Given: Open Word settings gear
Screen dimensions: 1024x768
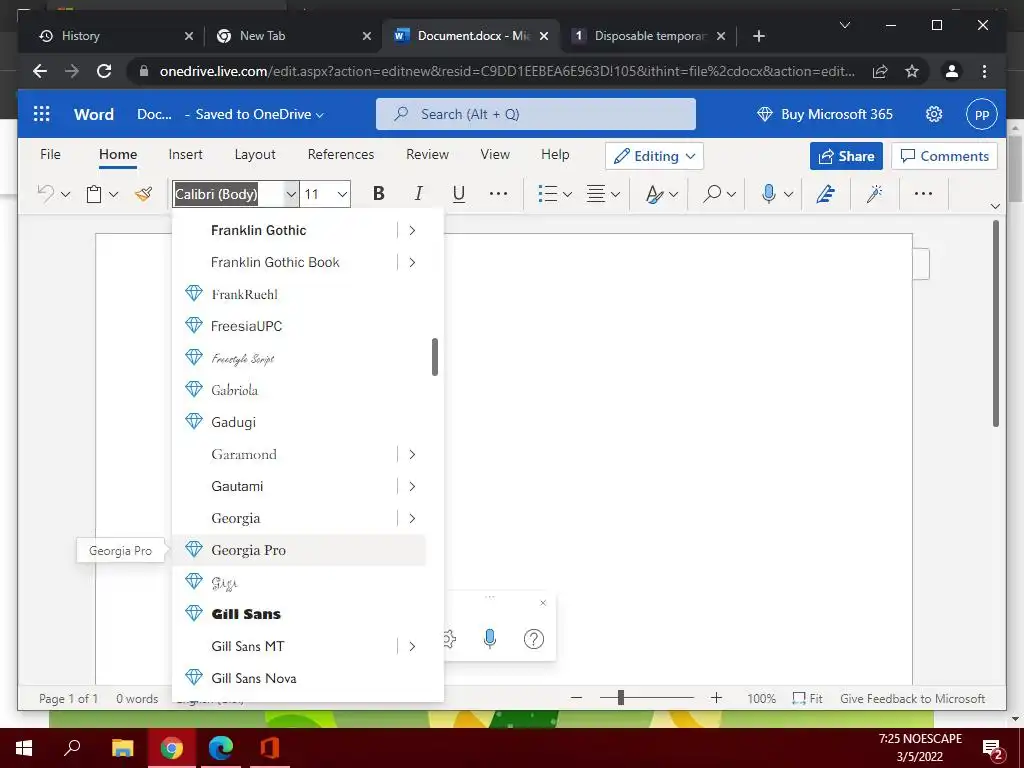Looking at the screenshot, I should [x=934, y=114].
